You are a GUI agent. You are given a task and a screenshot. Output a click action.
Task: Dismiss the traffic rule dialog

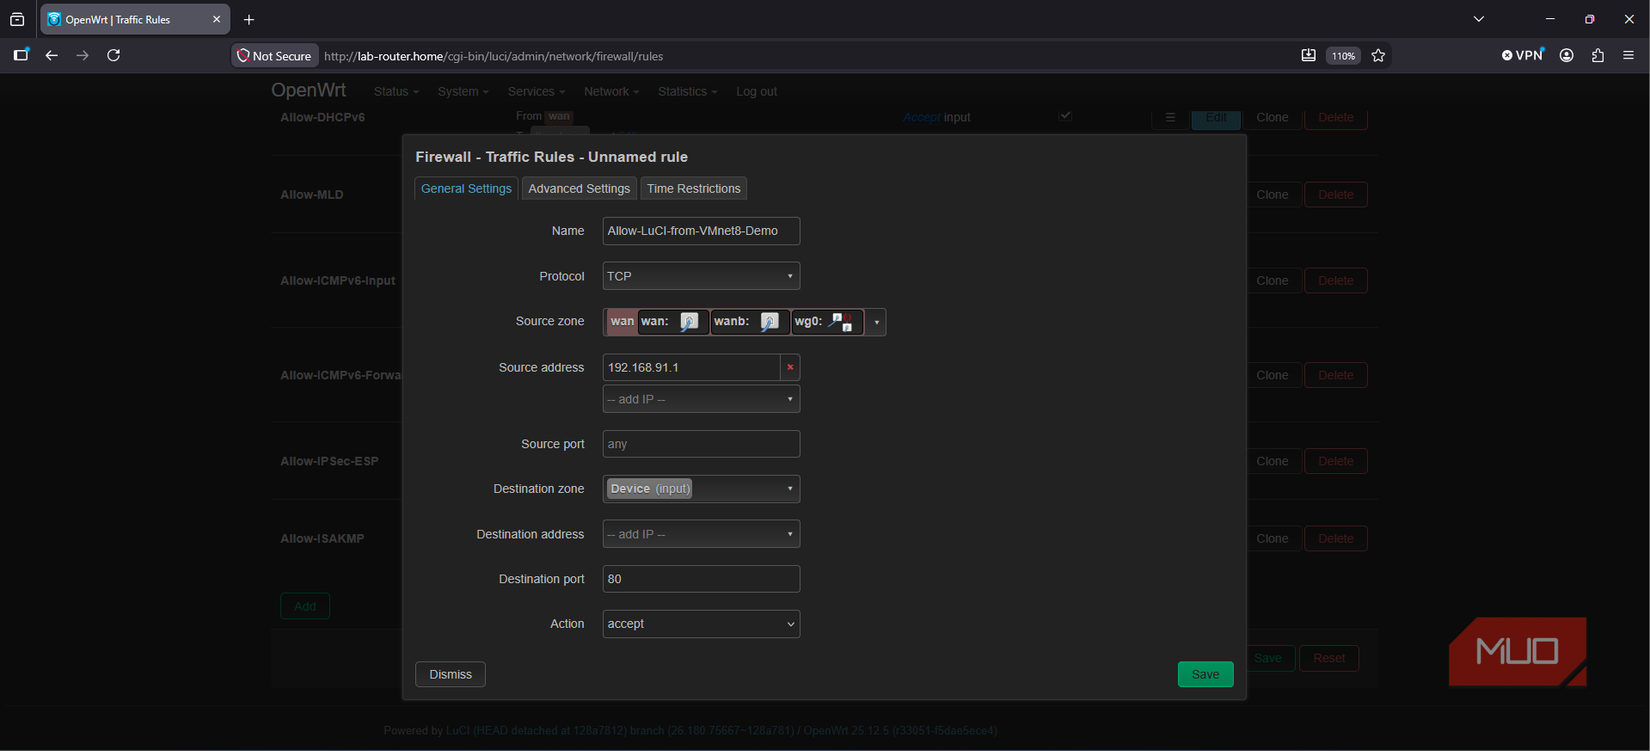click(450, 674)
